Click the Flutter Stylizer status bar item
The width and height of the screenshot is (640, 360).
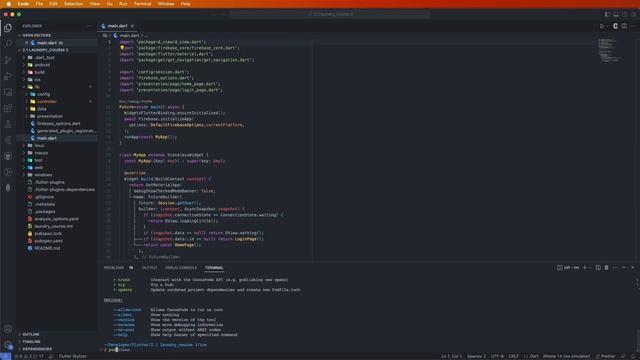click(72, 356)
